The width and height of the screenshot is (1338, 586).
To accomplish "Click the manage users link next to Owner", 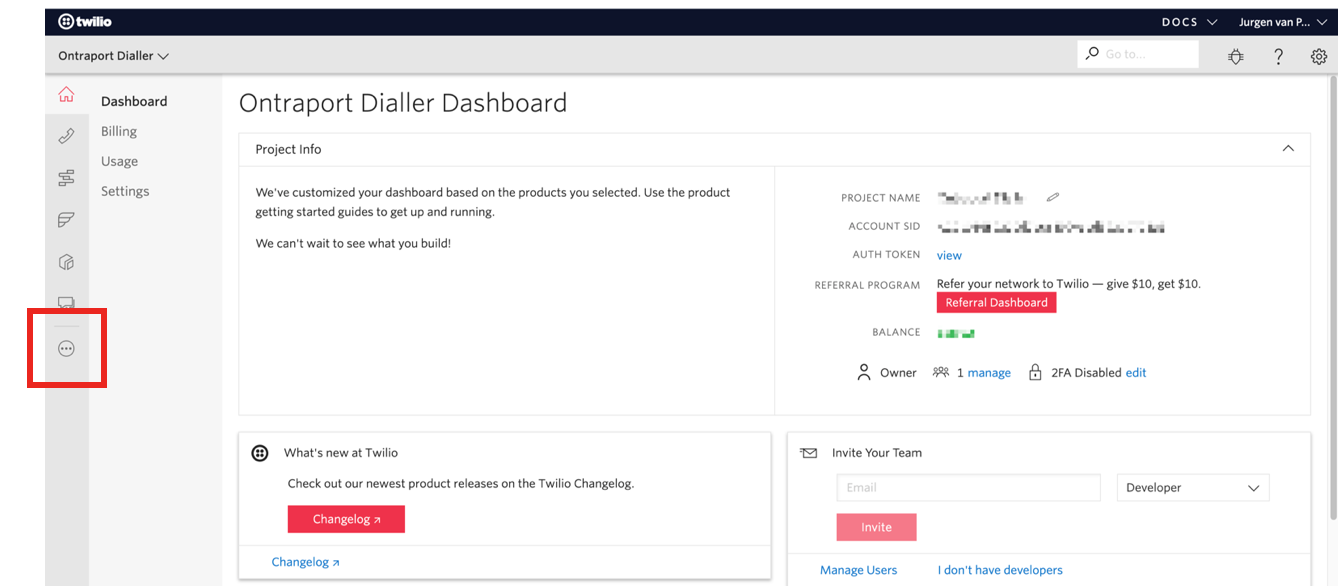I will [989, 373].
